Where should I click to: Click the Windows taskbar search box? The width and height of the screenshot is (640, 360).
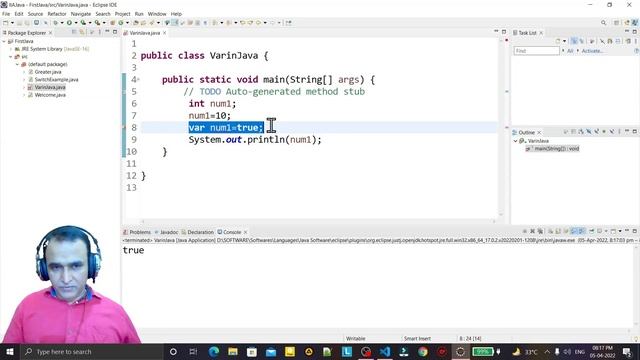(x=92, y=351)
